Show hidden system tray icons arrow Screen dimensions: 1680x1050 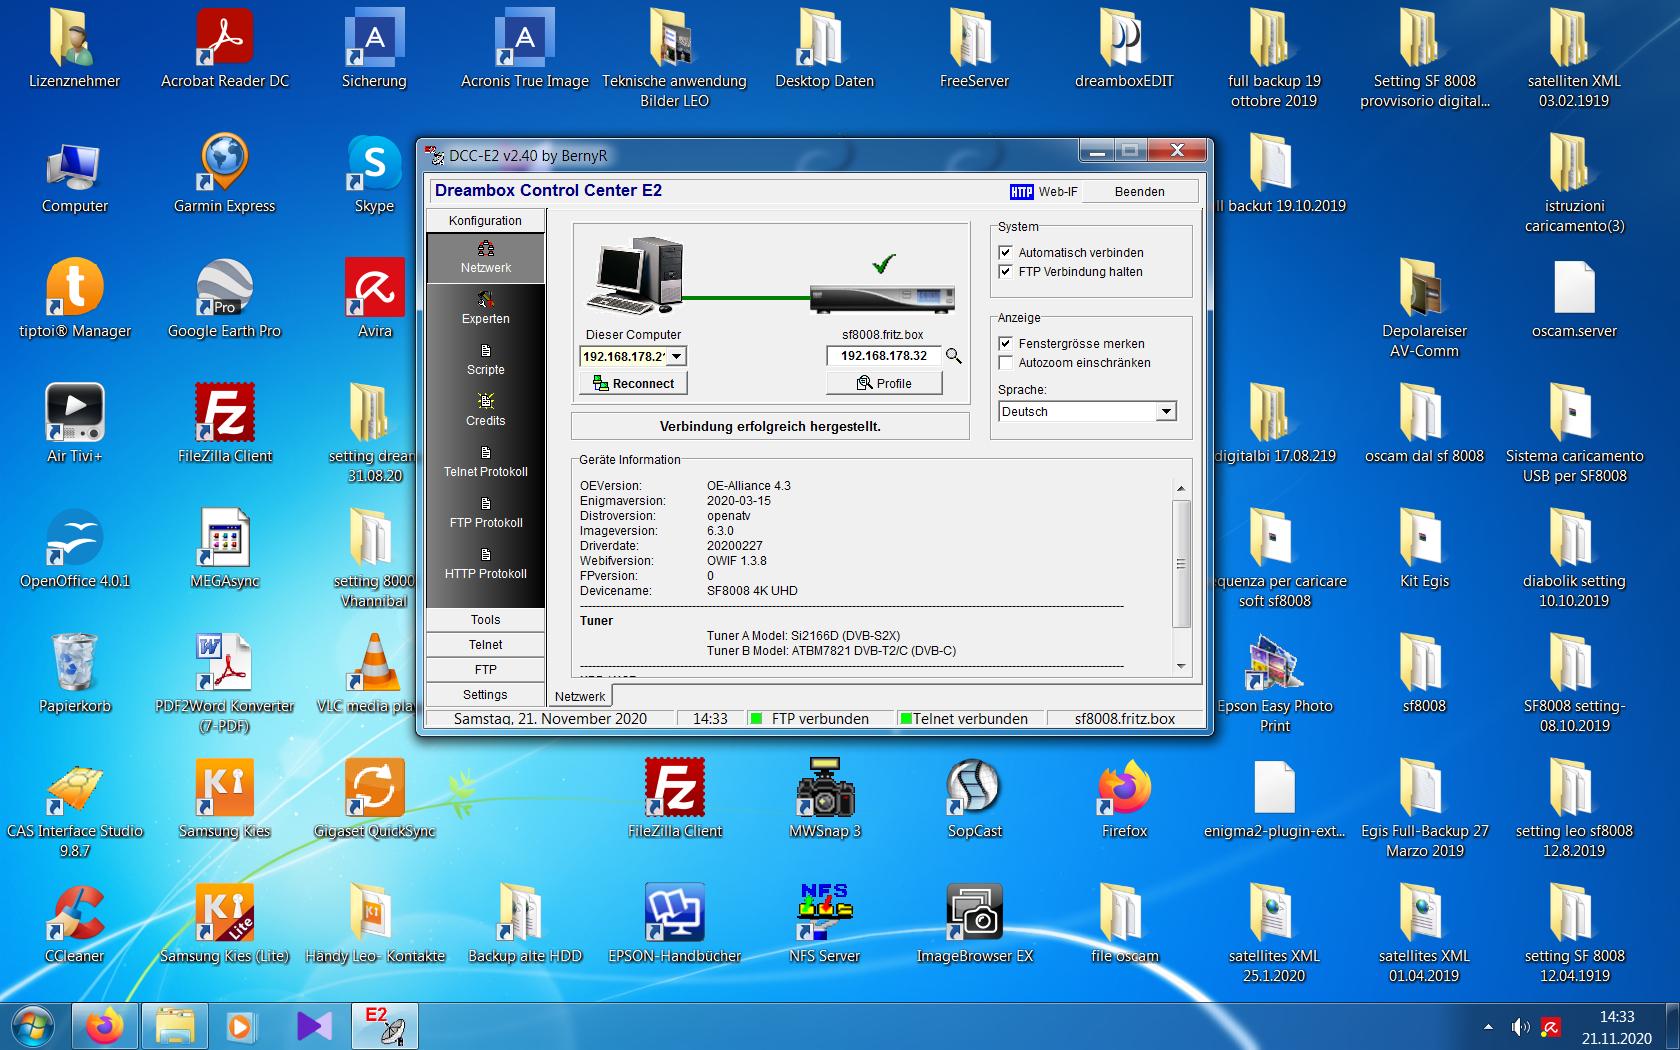click(1489, 1027)
